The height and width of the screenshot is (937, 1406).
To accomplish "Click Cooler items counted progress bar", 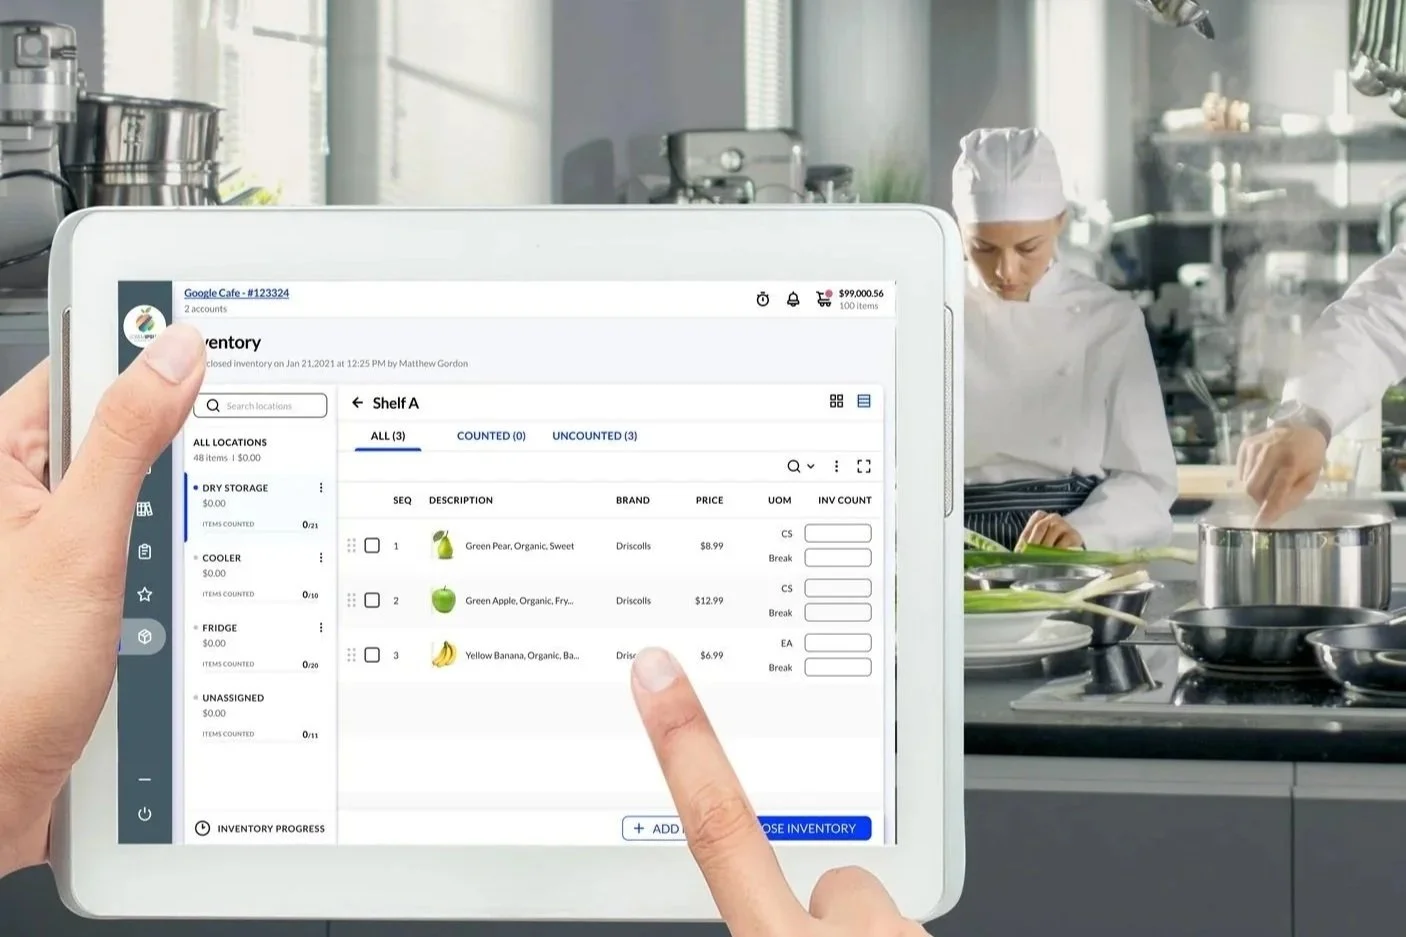I will [260, 601].
